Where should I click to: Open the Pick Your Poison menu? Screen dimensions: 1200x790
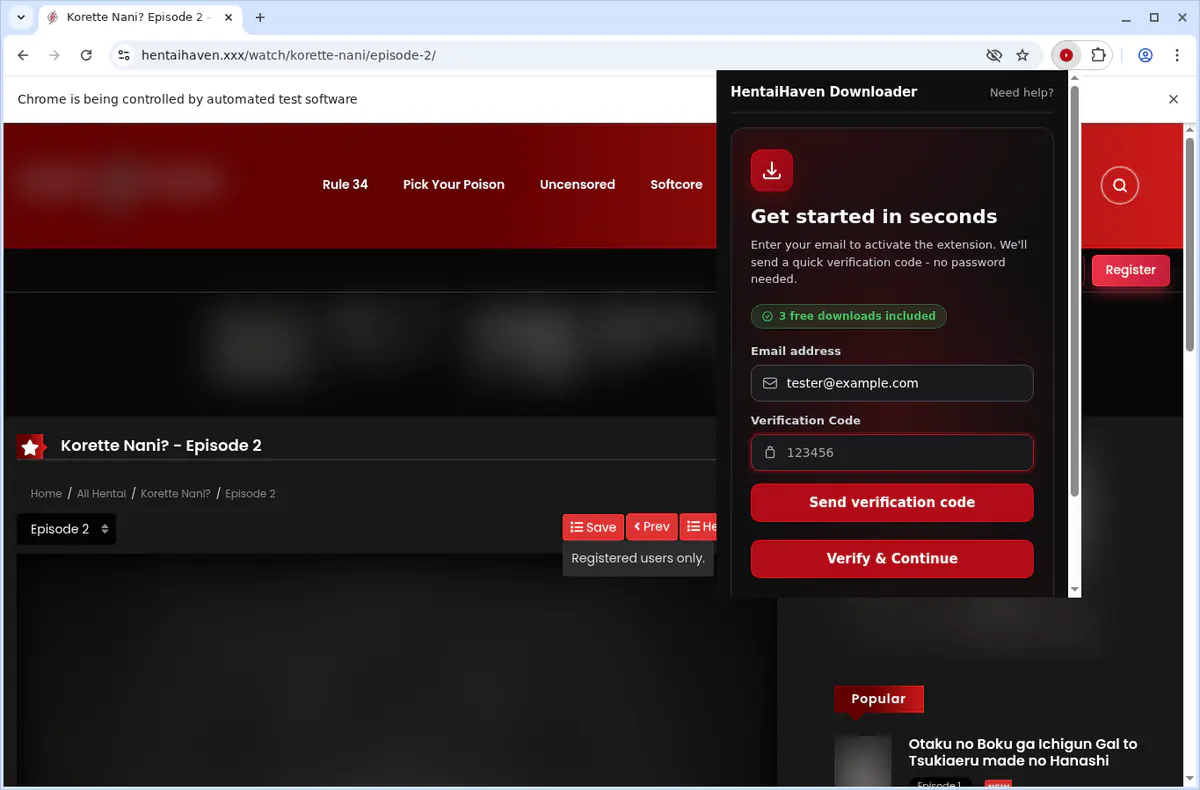coord(453,184)
